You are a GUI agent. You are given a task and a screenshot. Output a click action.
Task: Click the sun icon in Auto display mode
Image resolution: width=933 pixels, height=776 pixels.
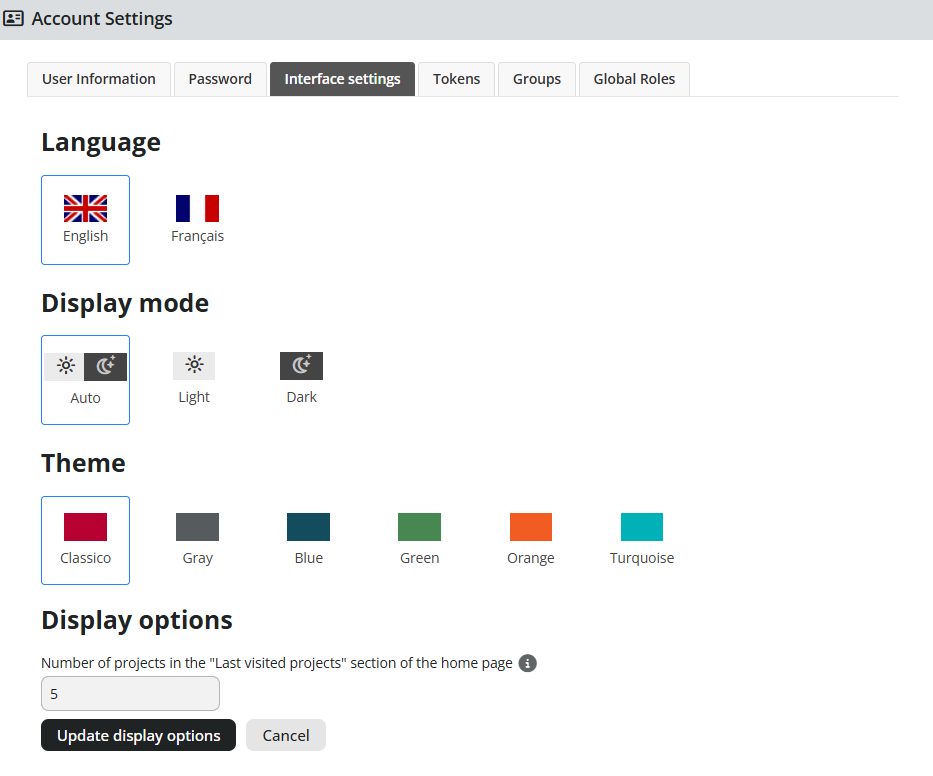(x=65, y=365)
